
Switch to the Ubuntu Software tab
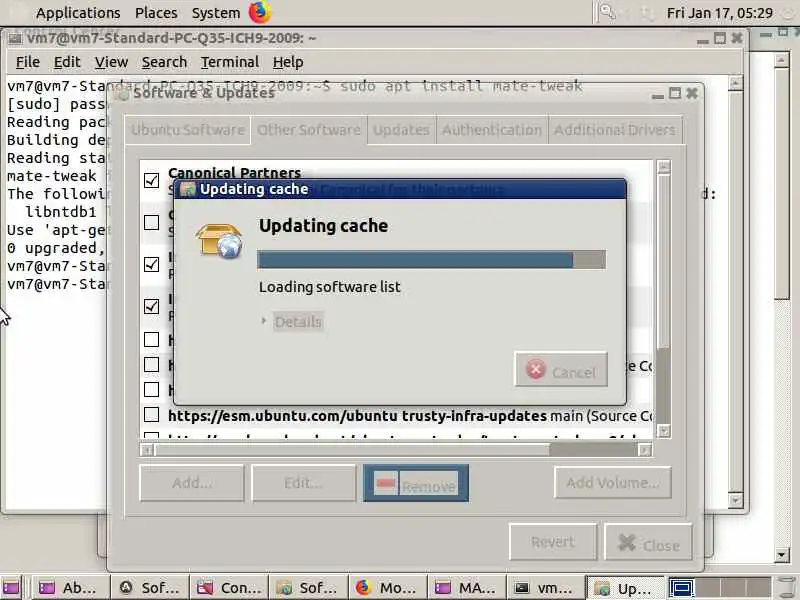pyautogui.click(x=188, y=130)
